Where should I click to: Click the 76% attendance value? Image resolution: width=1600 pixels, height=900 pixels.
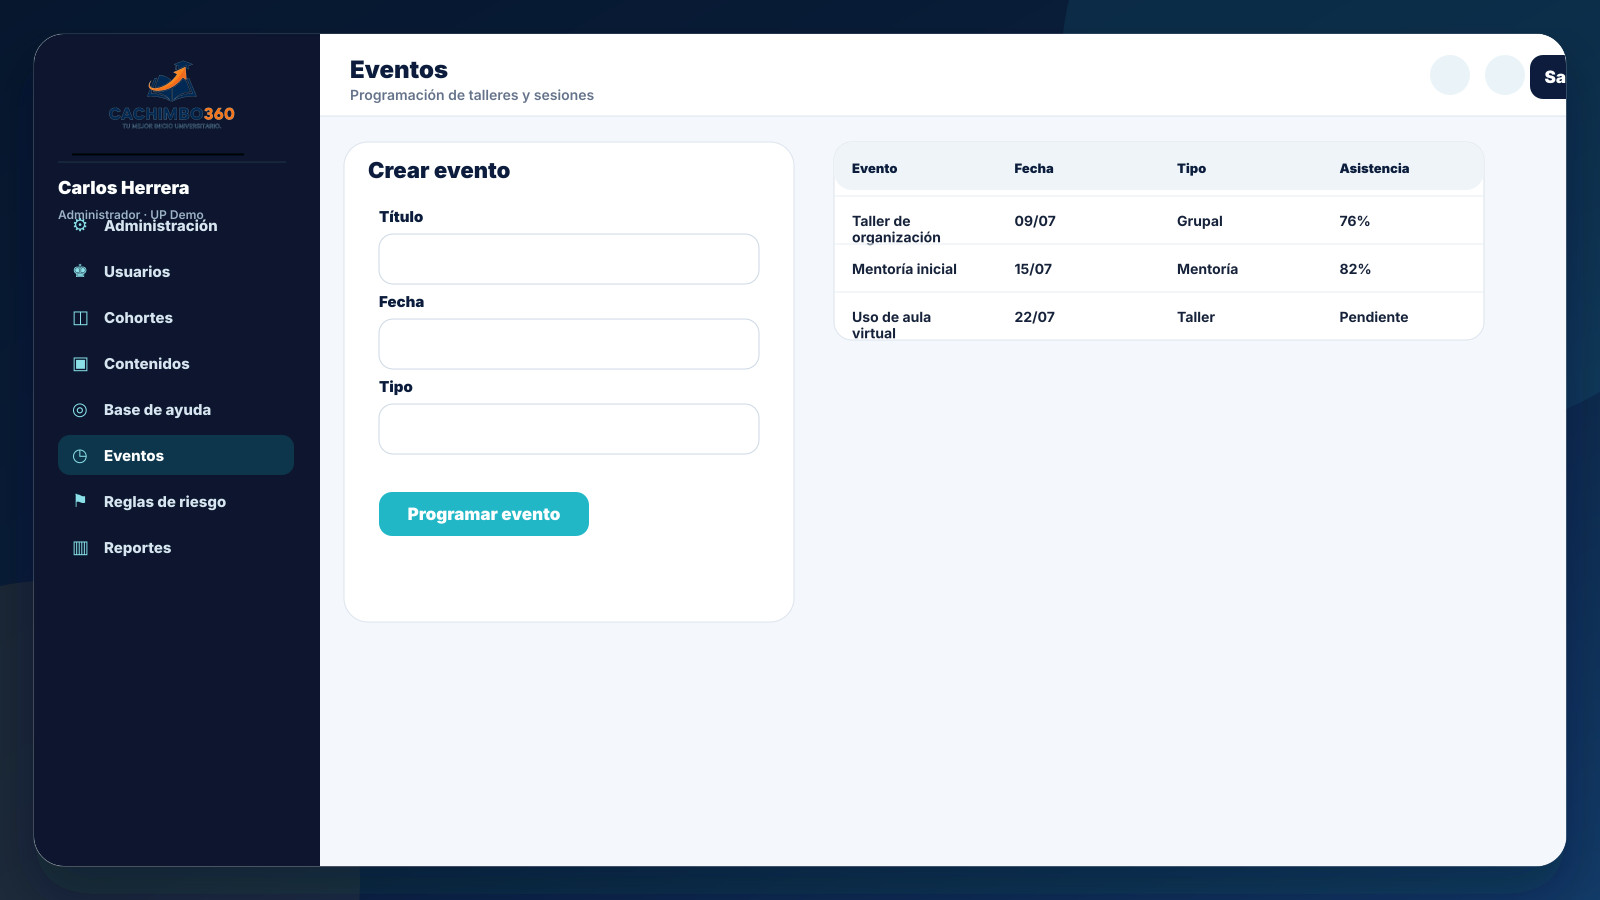[1355, 221]
